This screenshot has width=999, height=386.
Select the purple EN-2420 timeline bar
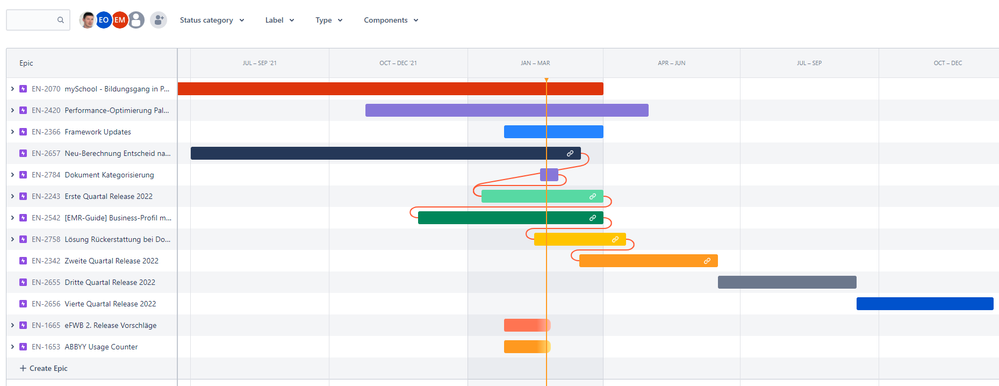507,110
